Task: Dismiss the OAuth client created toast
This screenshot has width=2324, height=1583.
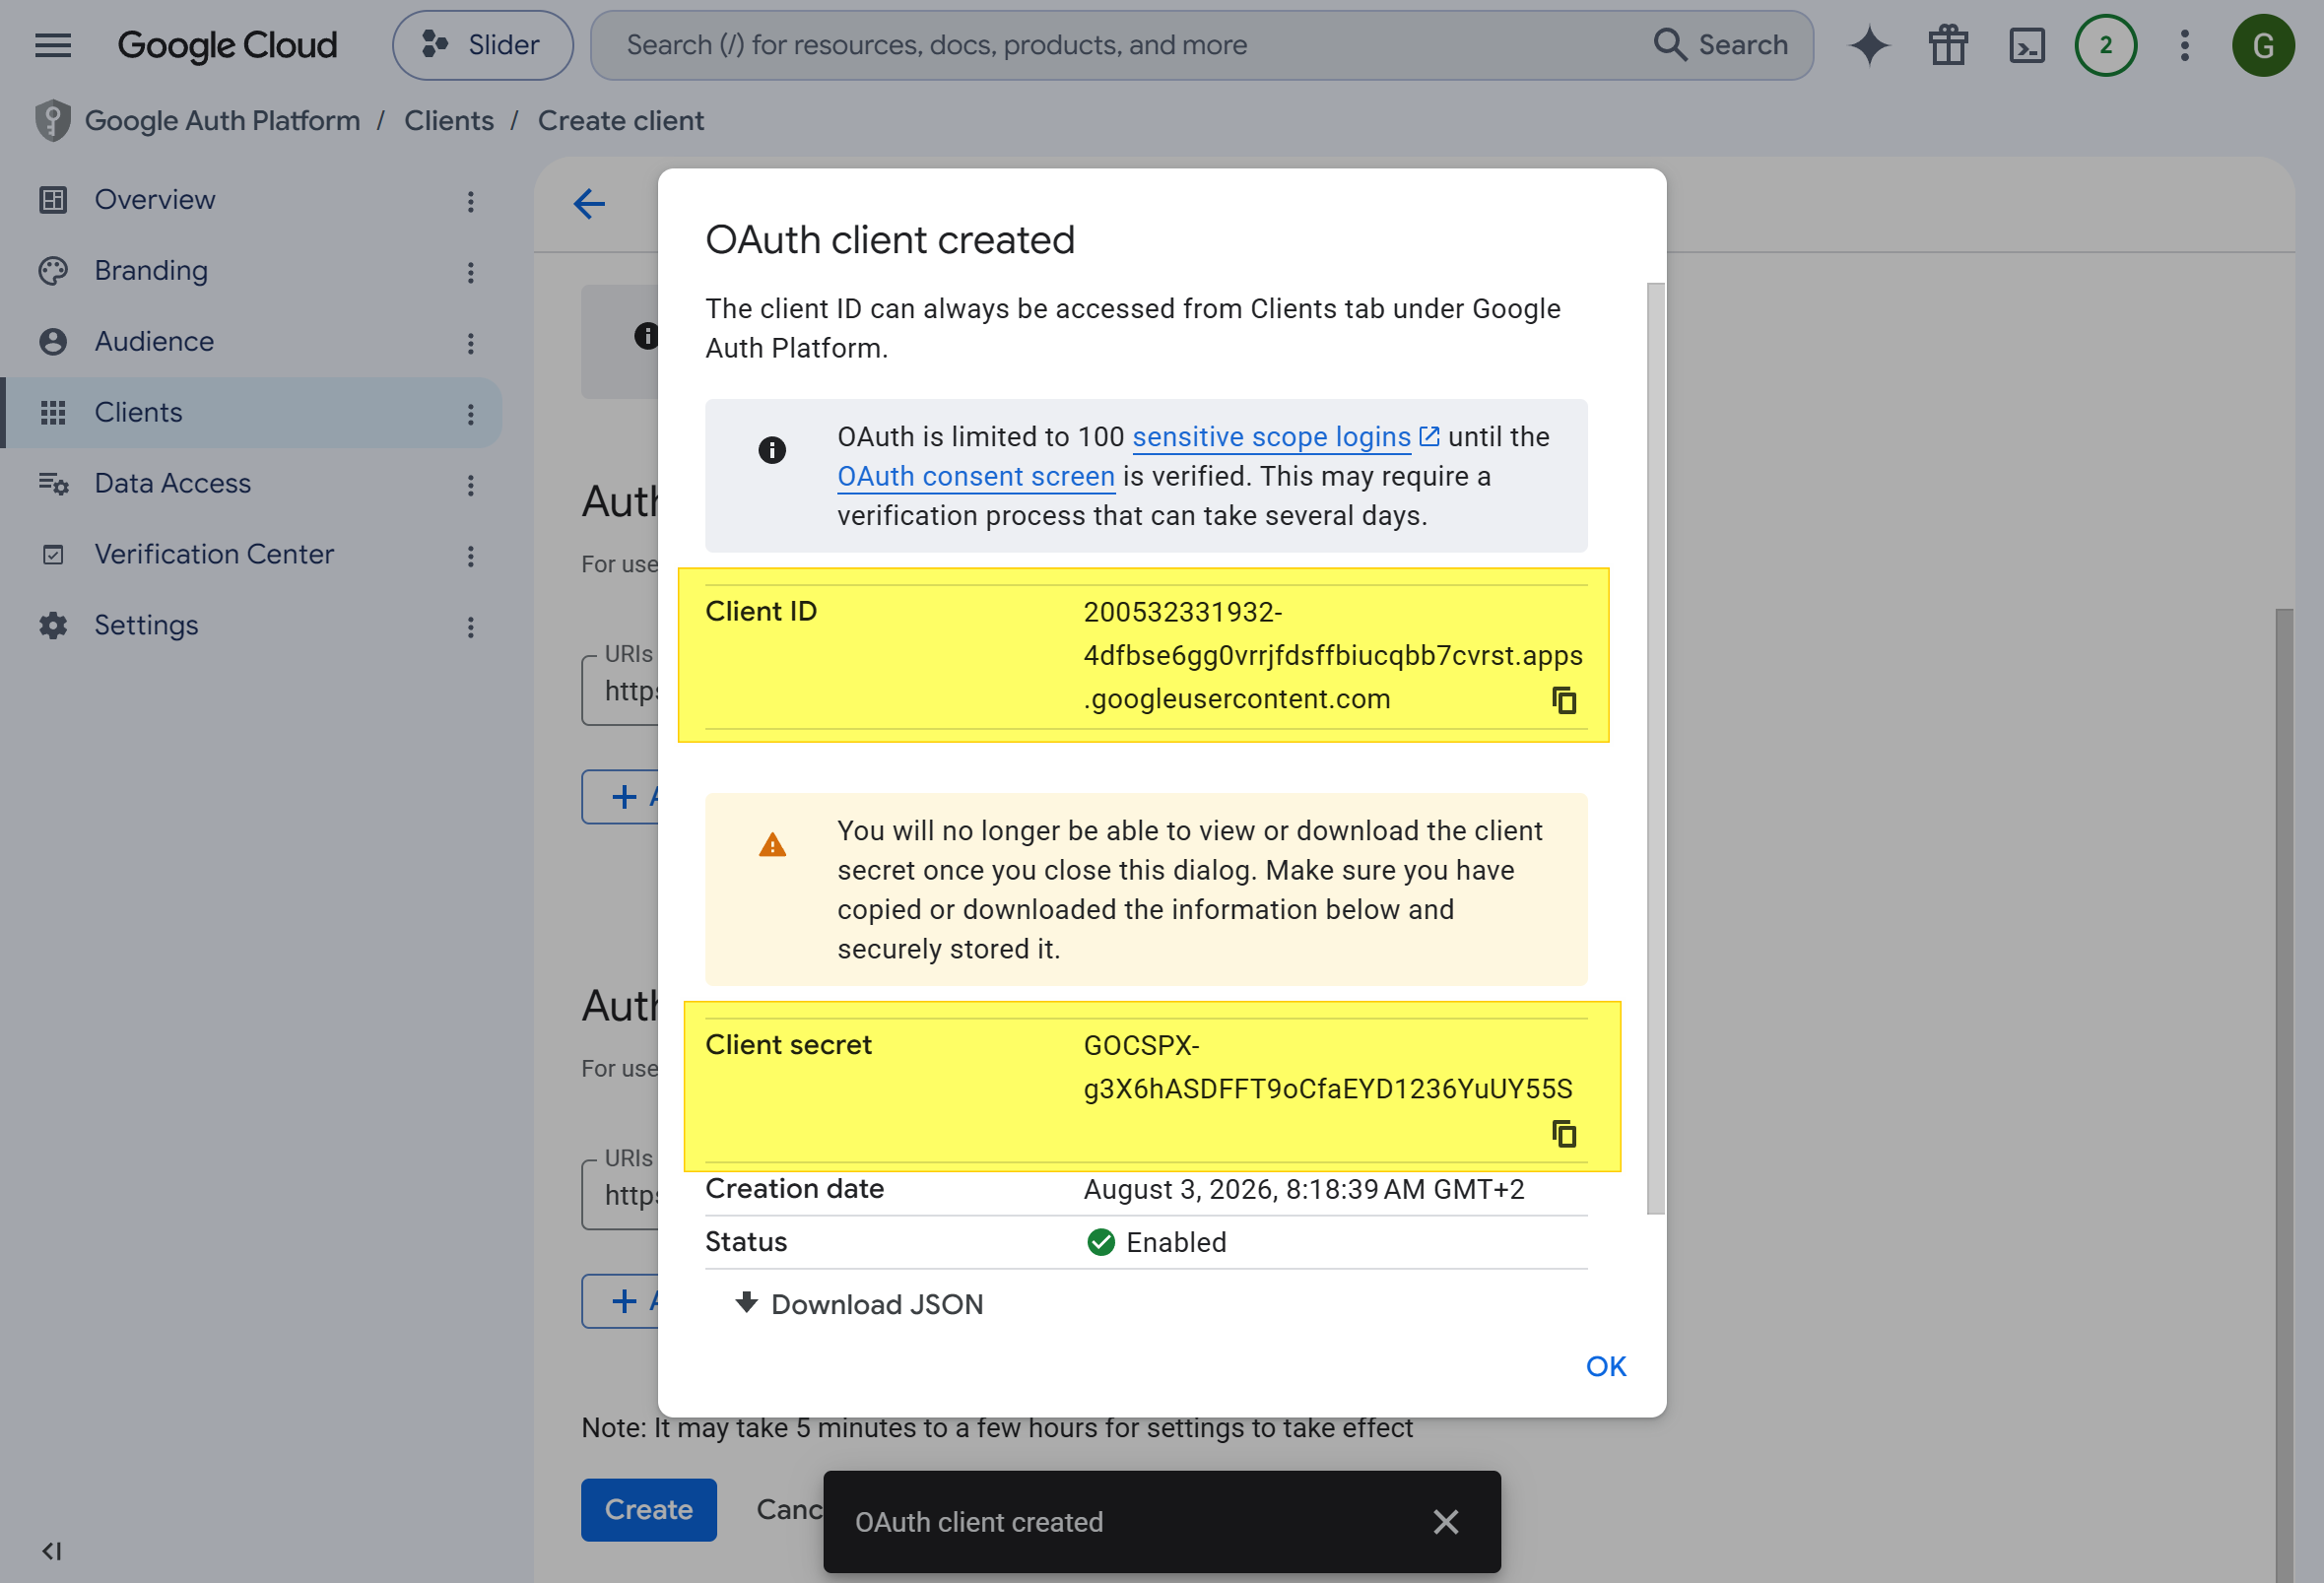Action: pyautogui.click(x=1445, y=1522)
